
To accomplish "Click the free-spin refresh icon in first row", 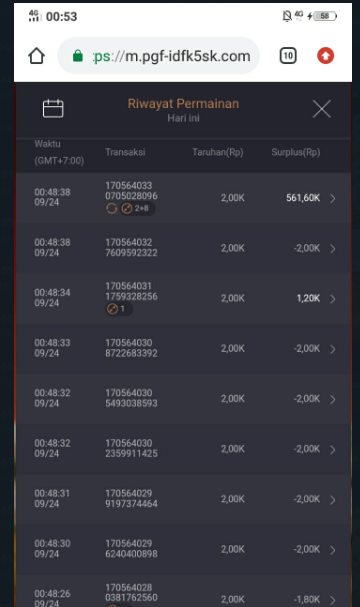I will (x=111, y=209).
